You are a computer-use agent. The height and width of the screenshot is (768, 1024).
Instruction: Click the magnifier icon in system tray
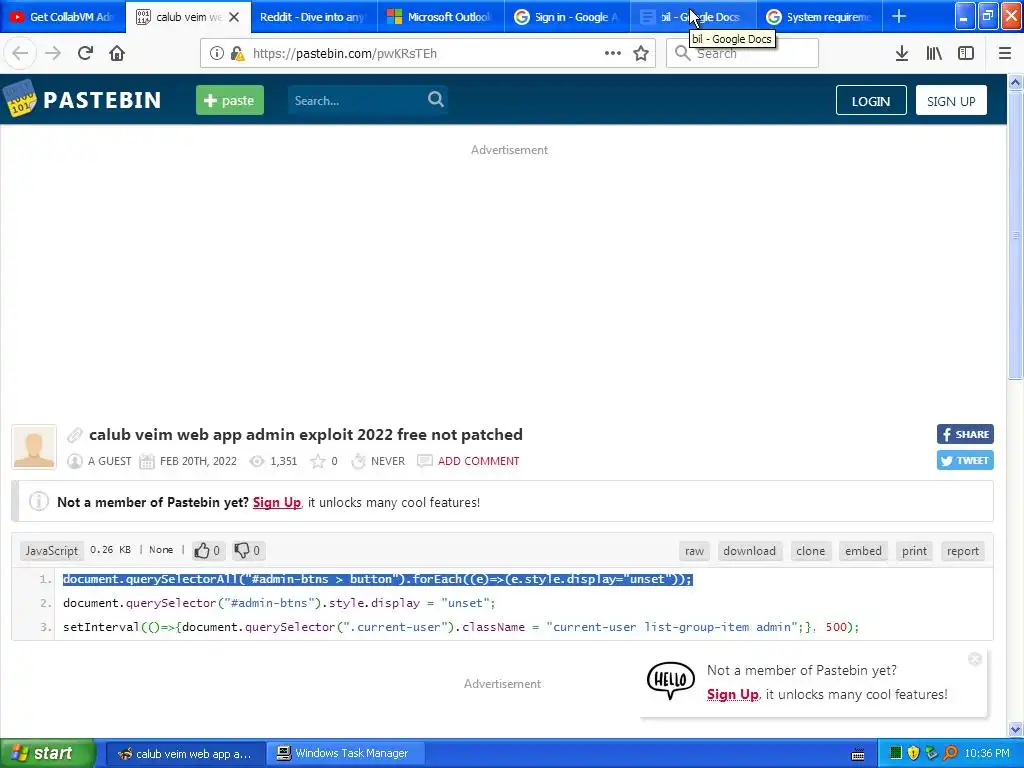point(950,753)
